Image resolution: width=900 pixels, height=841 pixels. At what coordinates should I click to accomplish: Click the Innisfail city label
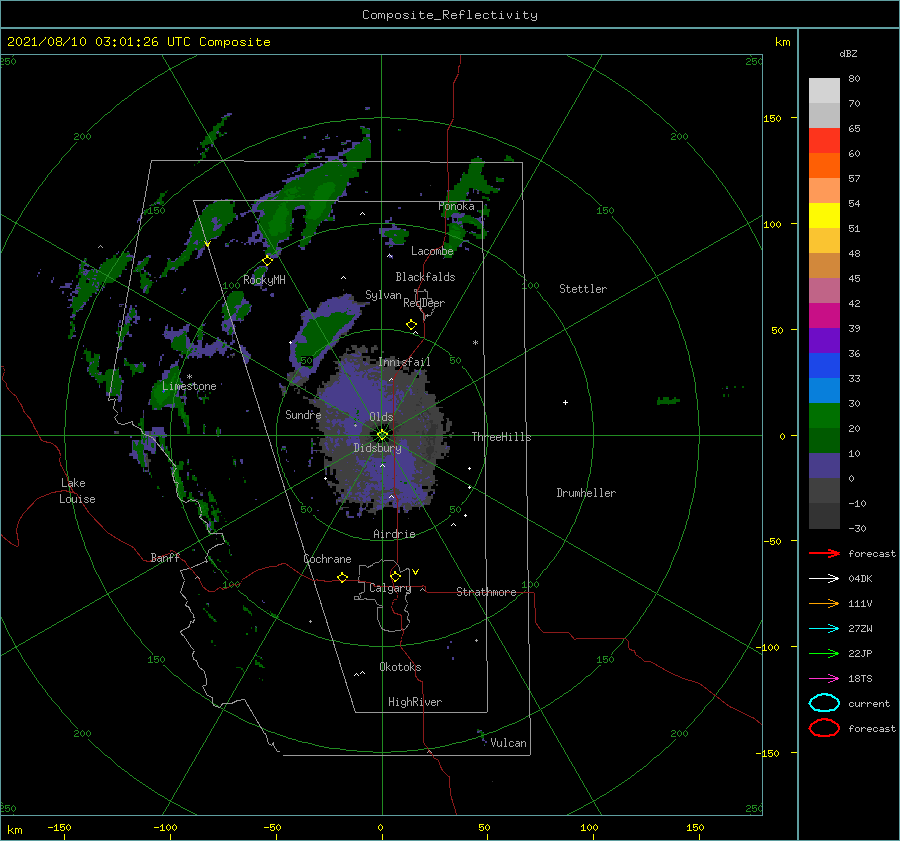[x=404, y=362]
